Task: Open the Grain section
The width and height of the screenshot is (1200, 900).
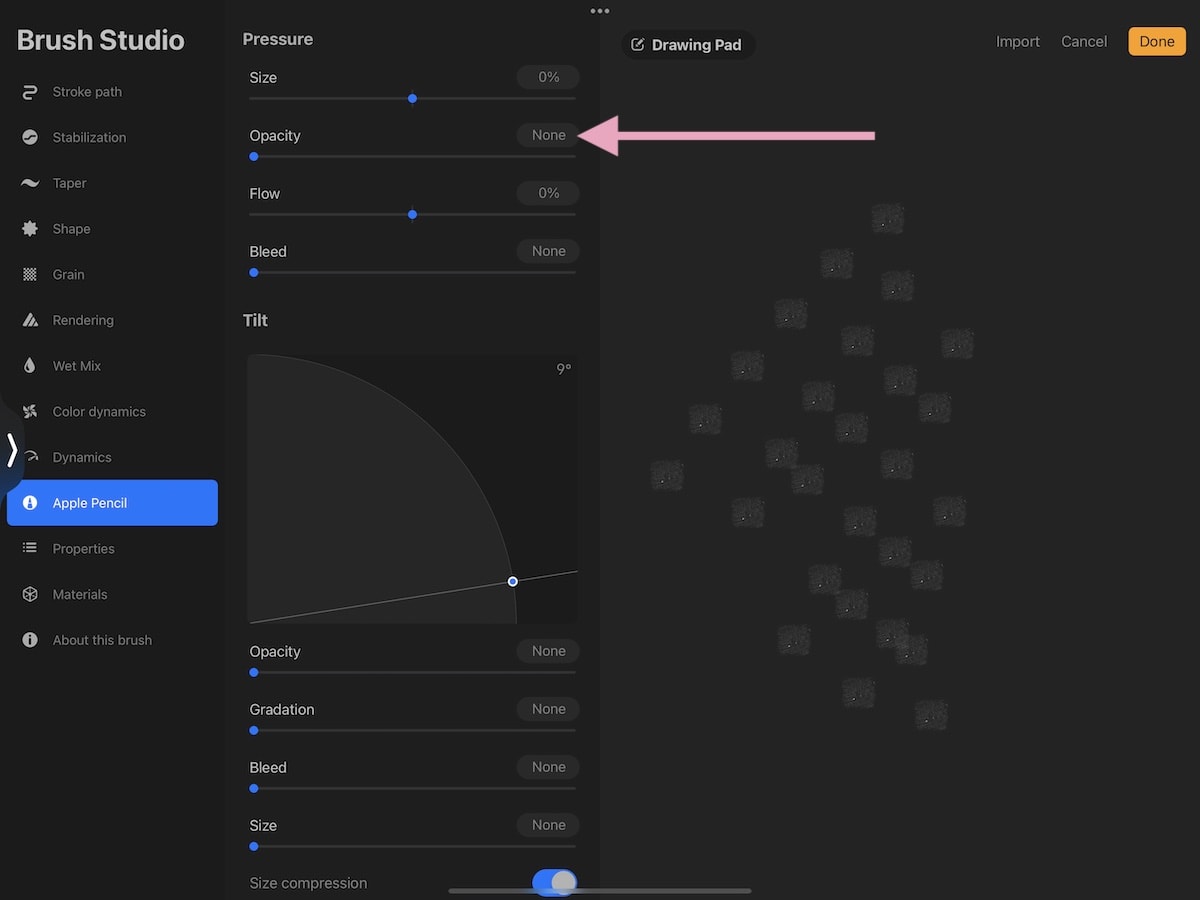Action: 112,274
